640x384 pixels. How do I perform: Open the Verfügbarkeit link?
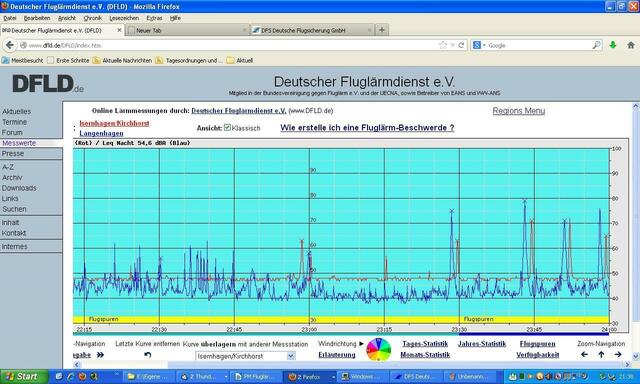pos(538,355)
